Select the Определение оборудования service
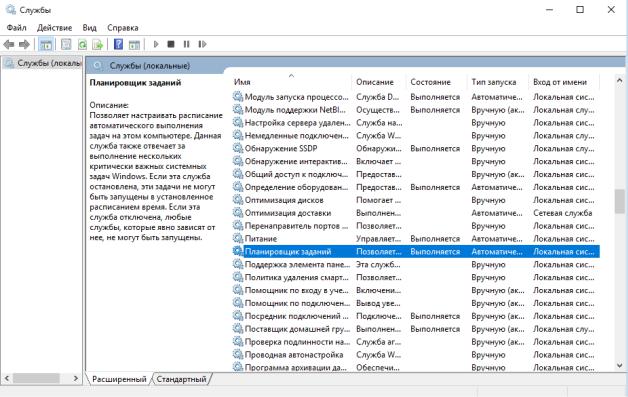Screen dimensions: 628x397 click(x=415, y=187)
